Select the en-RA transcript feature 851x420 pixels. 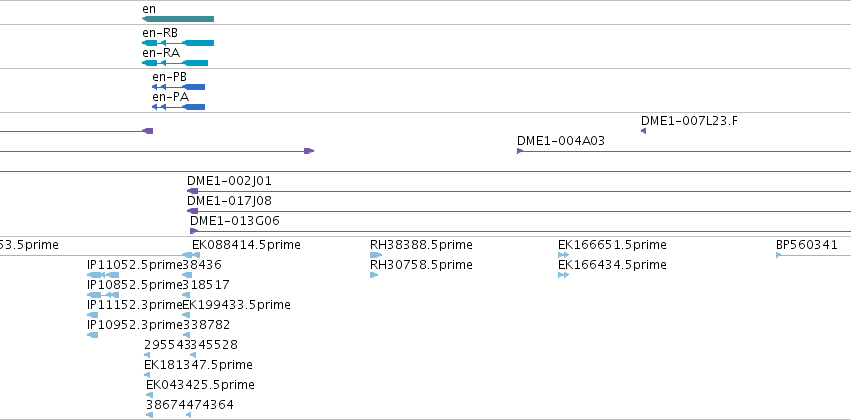(175, 63)
